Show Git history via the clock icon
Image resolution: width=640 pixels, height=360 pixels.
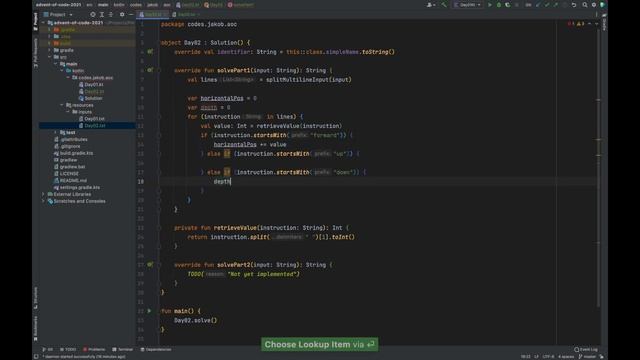[x=565, y=5]
